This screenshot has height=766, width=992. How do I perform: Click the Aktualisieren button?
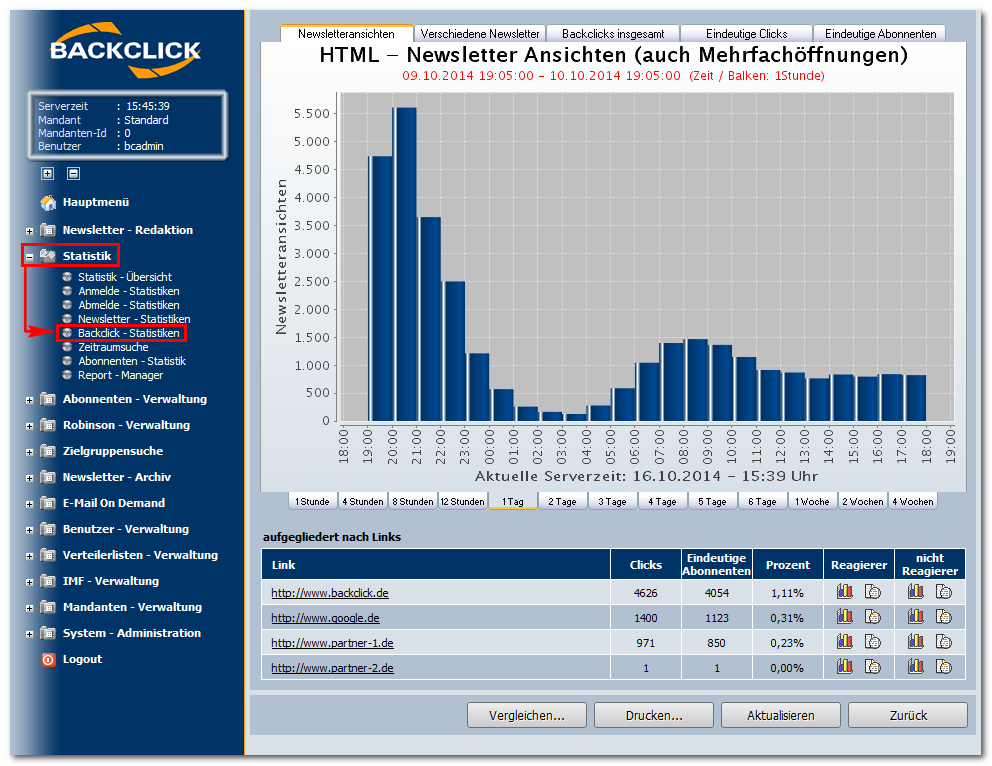pos(781,715)
